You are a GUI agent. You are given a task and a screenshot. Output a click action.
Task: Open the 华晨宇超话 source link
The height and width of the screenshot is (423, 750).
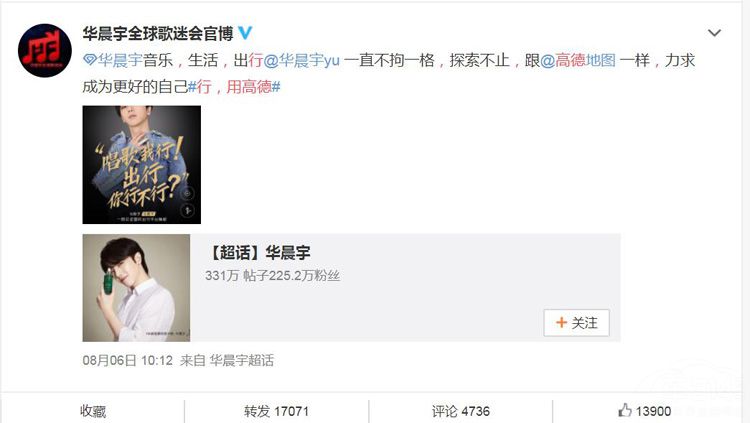tap(242, 360)
